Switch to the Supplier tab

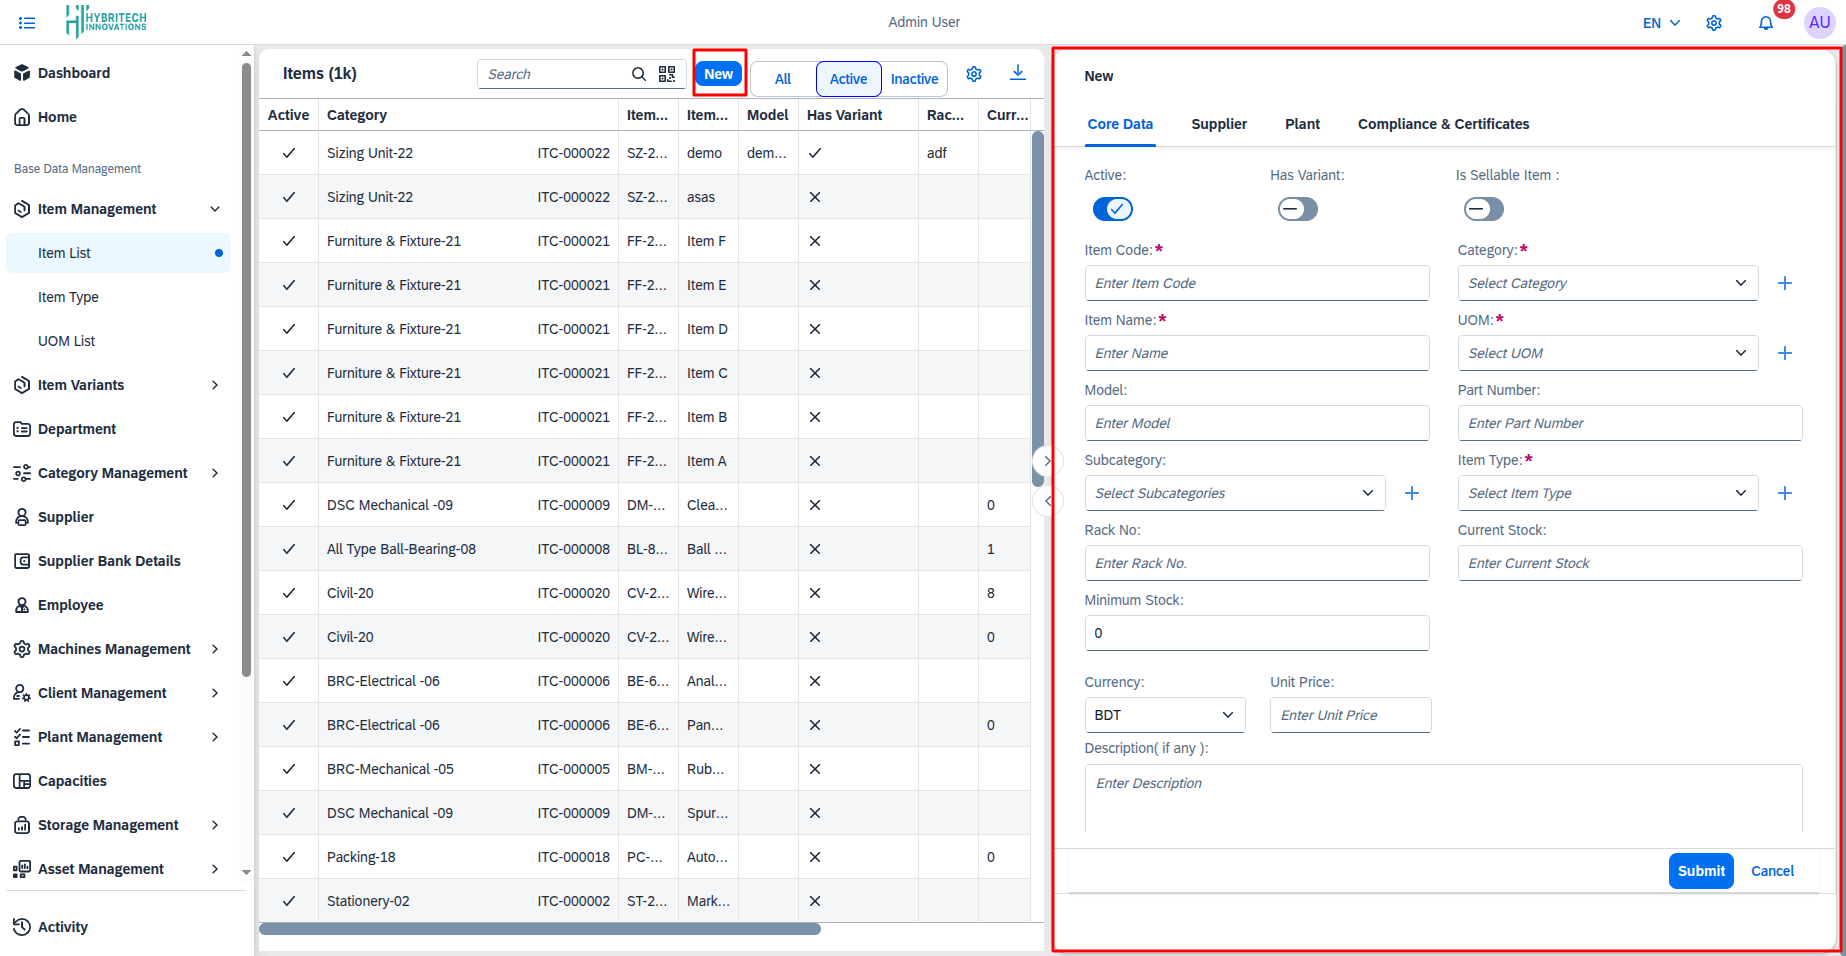coord(1218,124)
